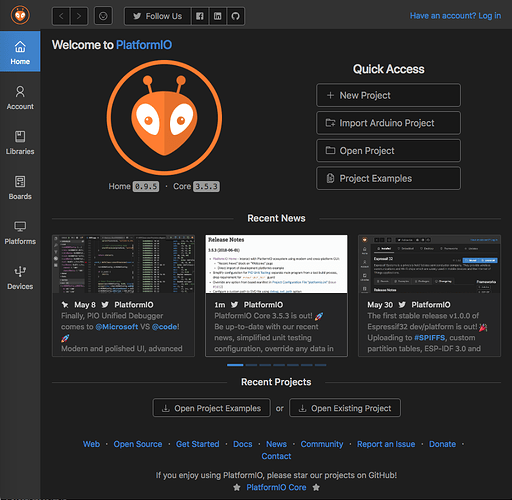Viewport: 512px width, 500px height.
Task: Click the Project Examples quick access button
Action: point(388,178)
